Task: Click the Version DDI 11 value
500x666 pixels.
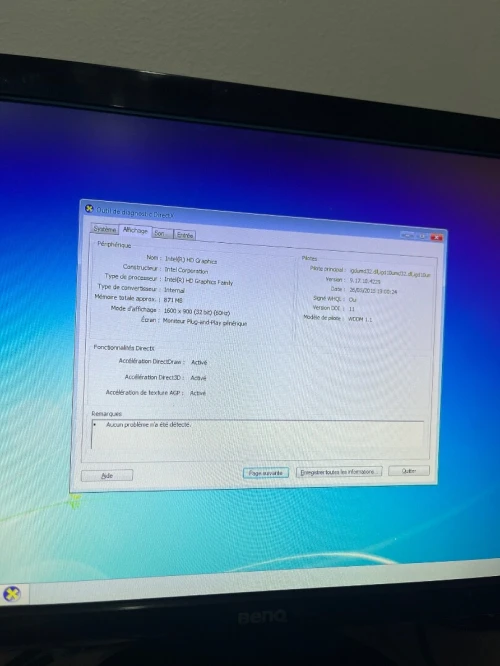Action: click(x=351, y=309)
